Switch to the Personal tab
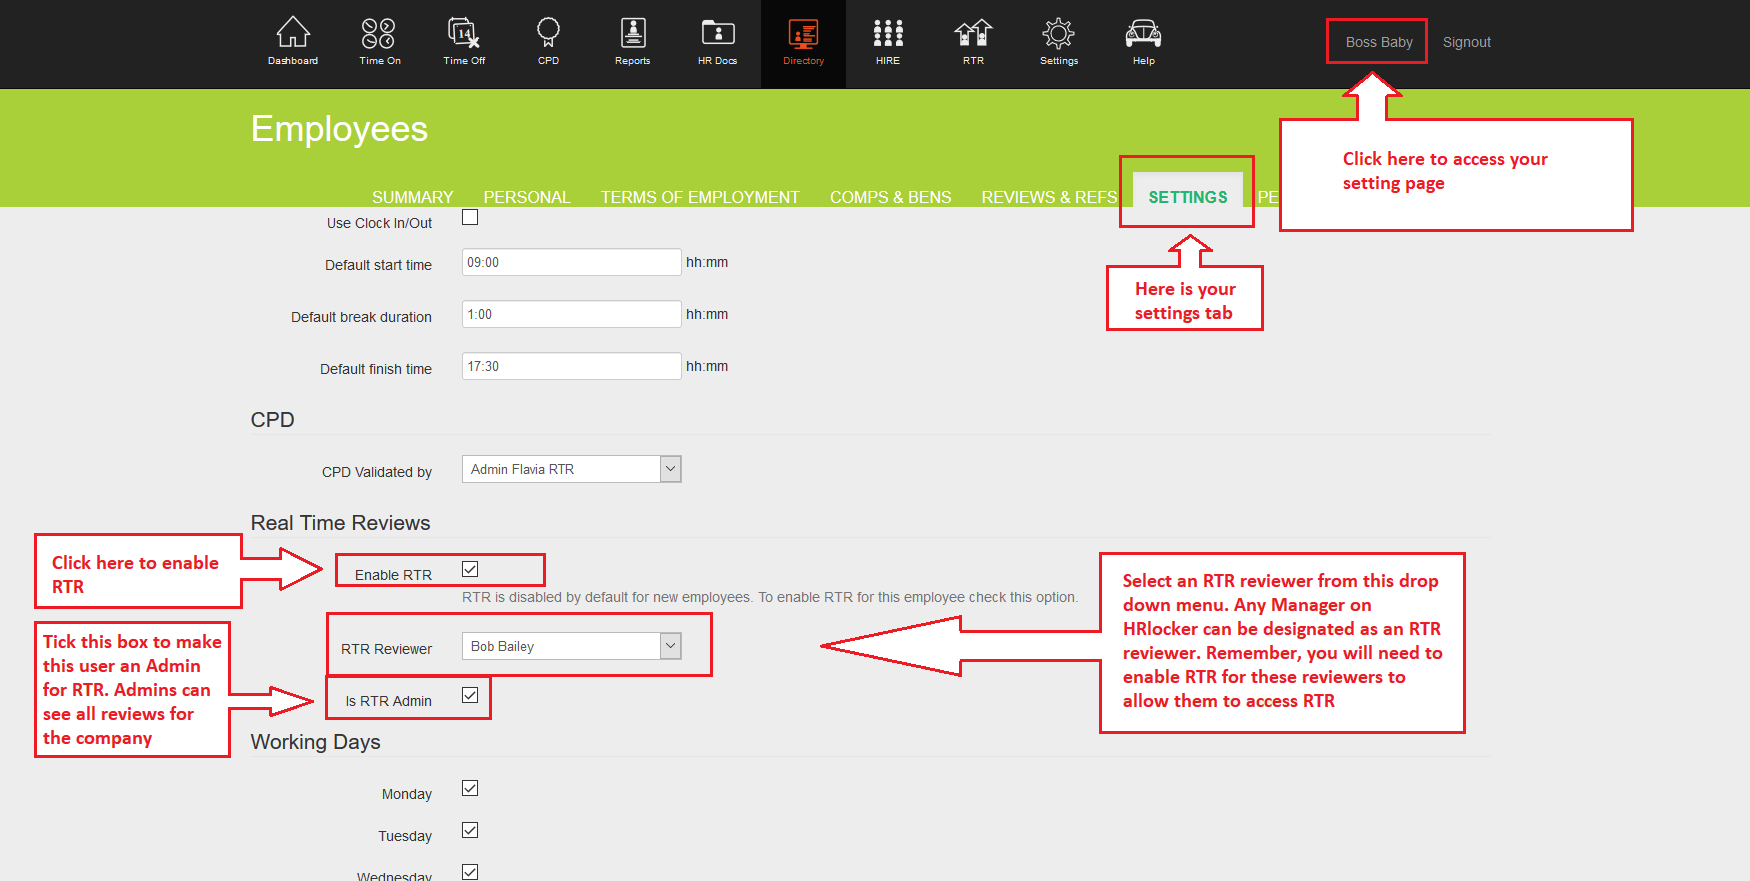Viewport: 1750px width, 881px height. (526, 197)
